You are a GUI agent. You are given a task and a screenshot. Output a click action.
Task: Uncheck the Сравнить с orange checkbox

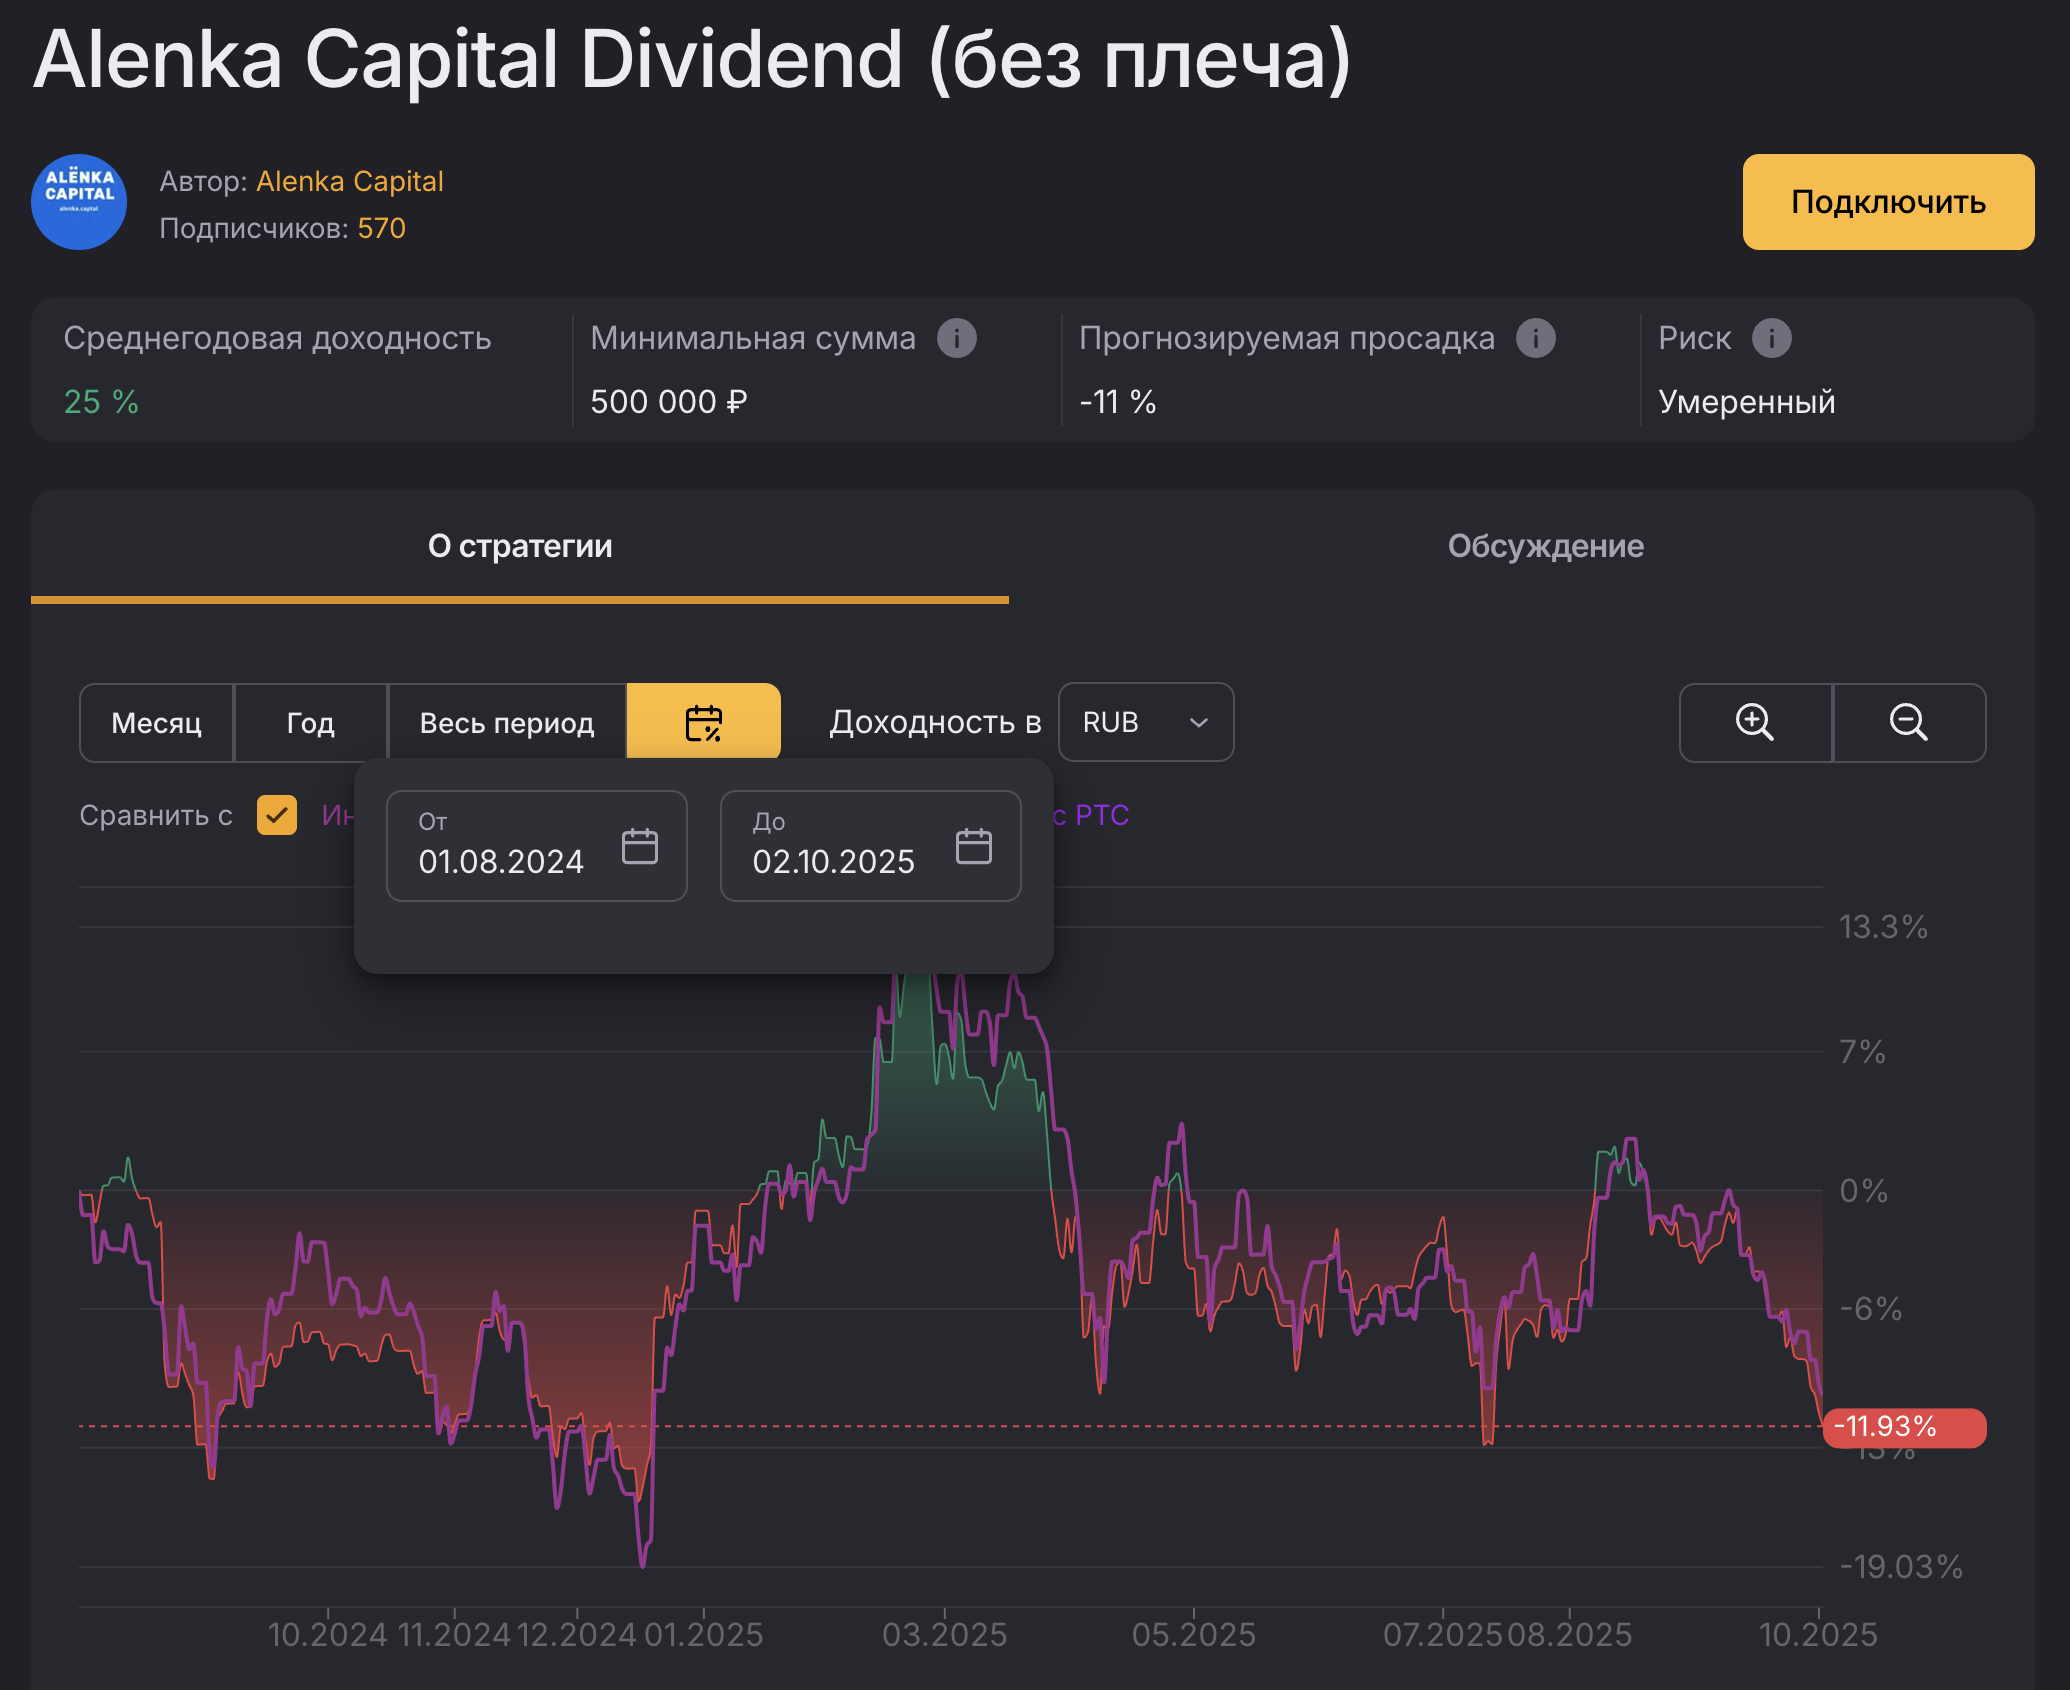point(277,815)
